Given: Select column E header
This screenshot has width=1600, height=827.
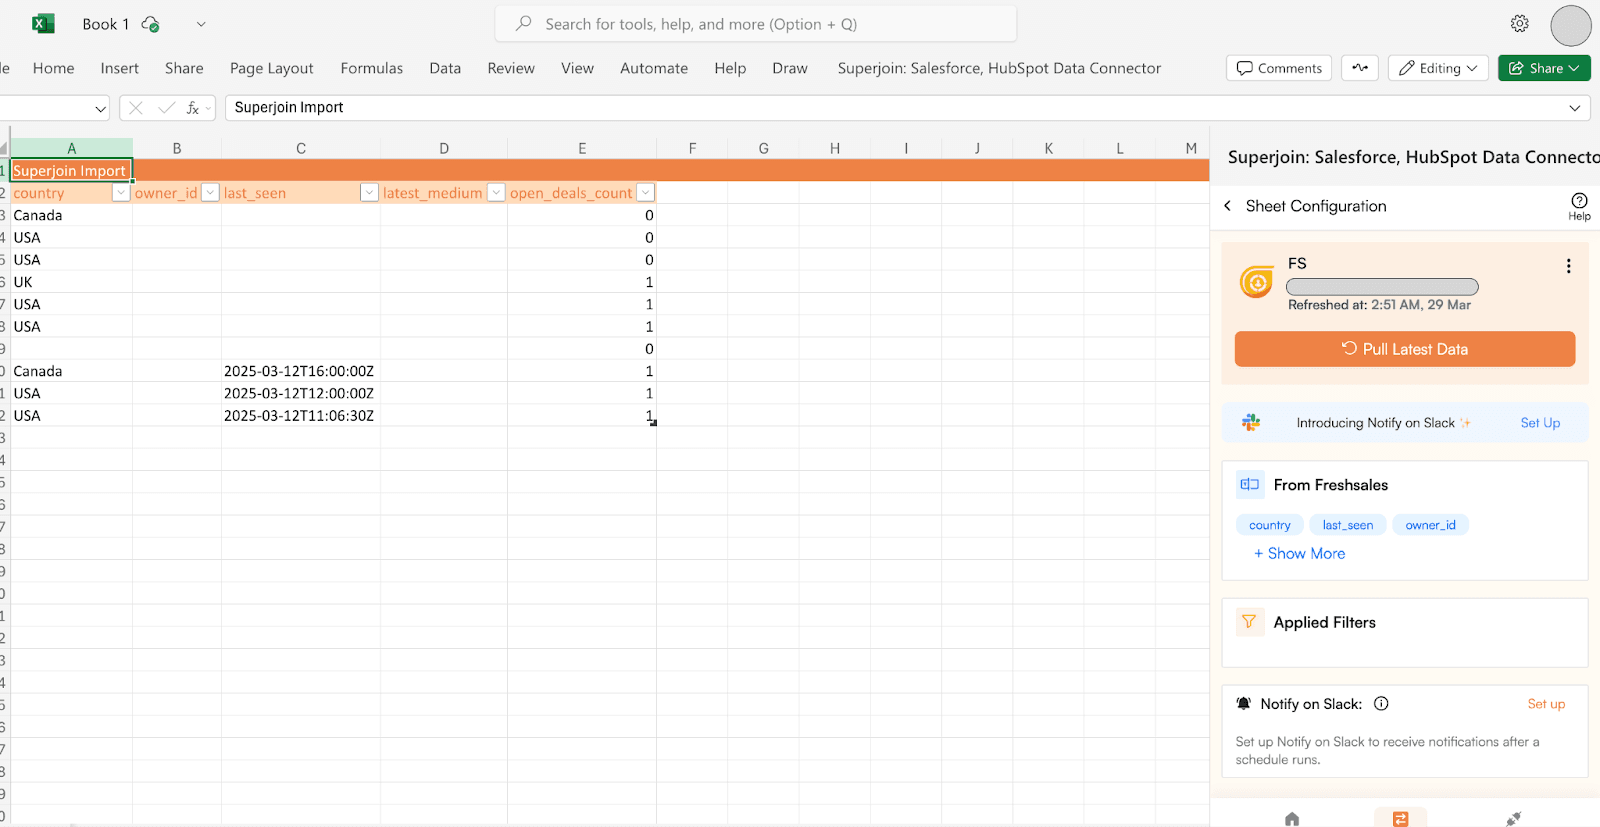Looking at the screenshot, I should (582, 148).
